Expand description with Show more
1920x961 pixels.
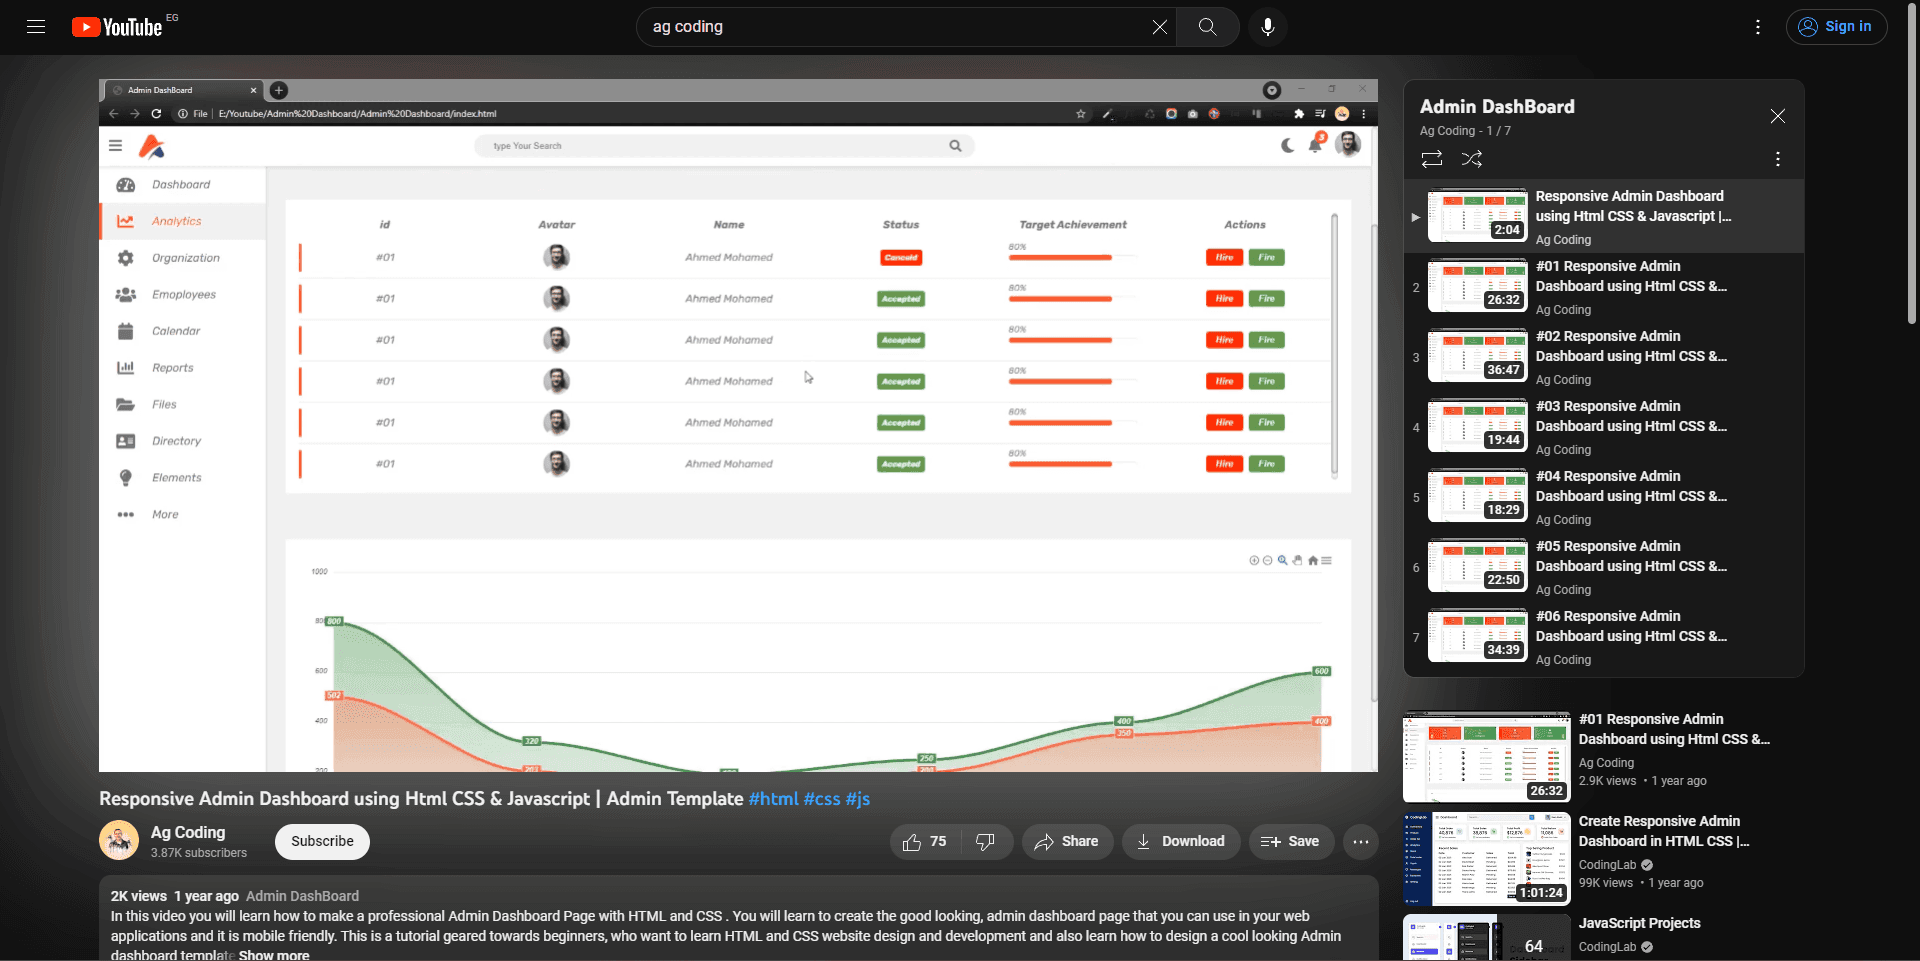tap(274, 955)
